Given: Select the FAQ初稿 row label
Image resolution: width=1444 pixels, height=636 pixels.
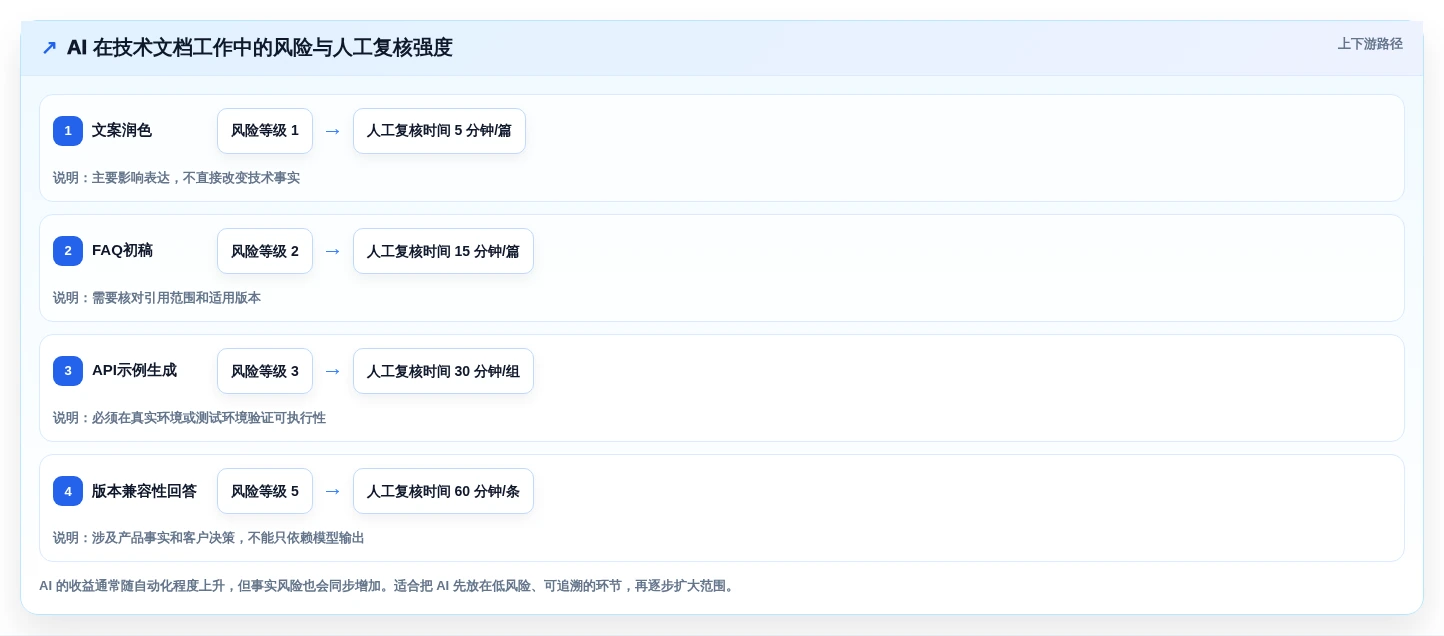Looking at the screenshot, I should pyautogui.click(x=122, y=251).
